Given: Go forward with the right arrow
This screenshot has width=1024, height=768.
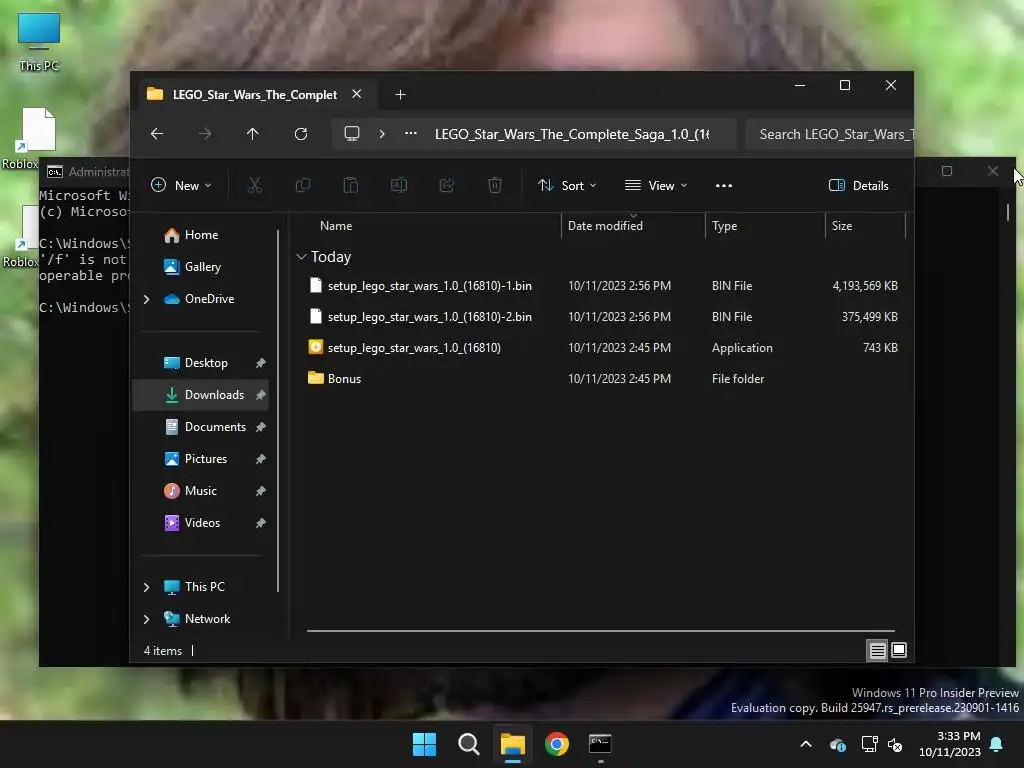Looking at the screenshot, I should click(204, 134).
